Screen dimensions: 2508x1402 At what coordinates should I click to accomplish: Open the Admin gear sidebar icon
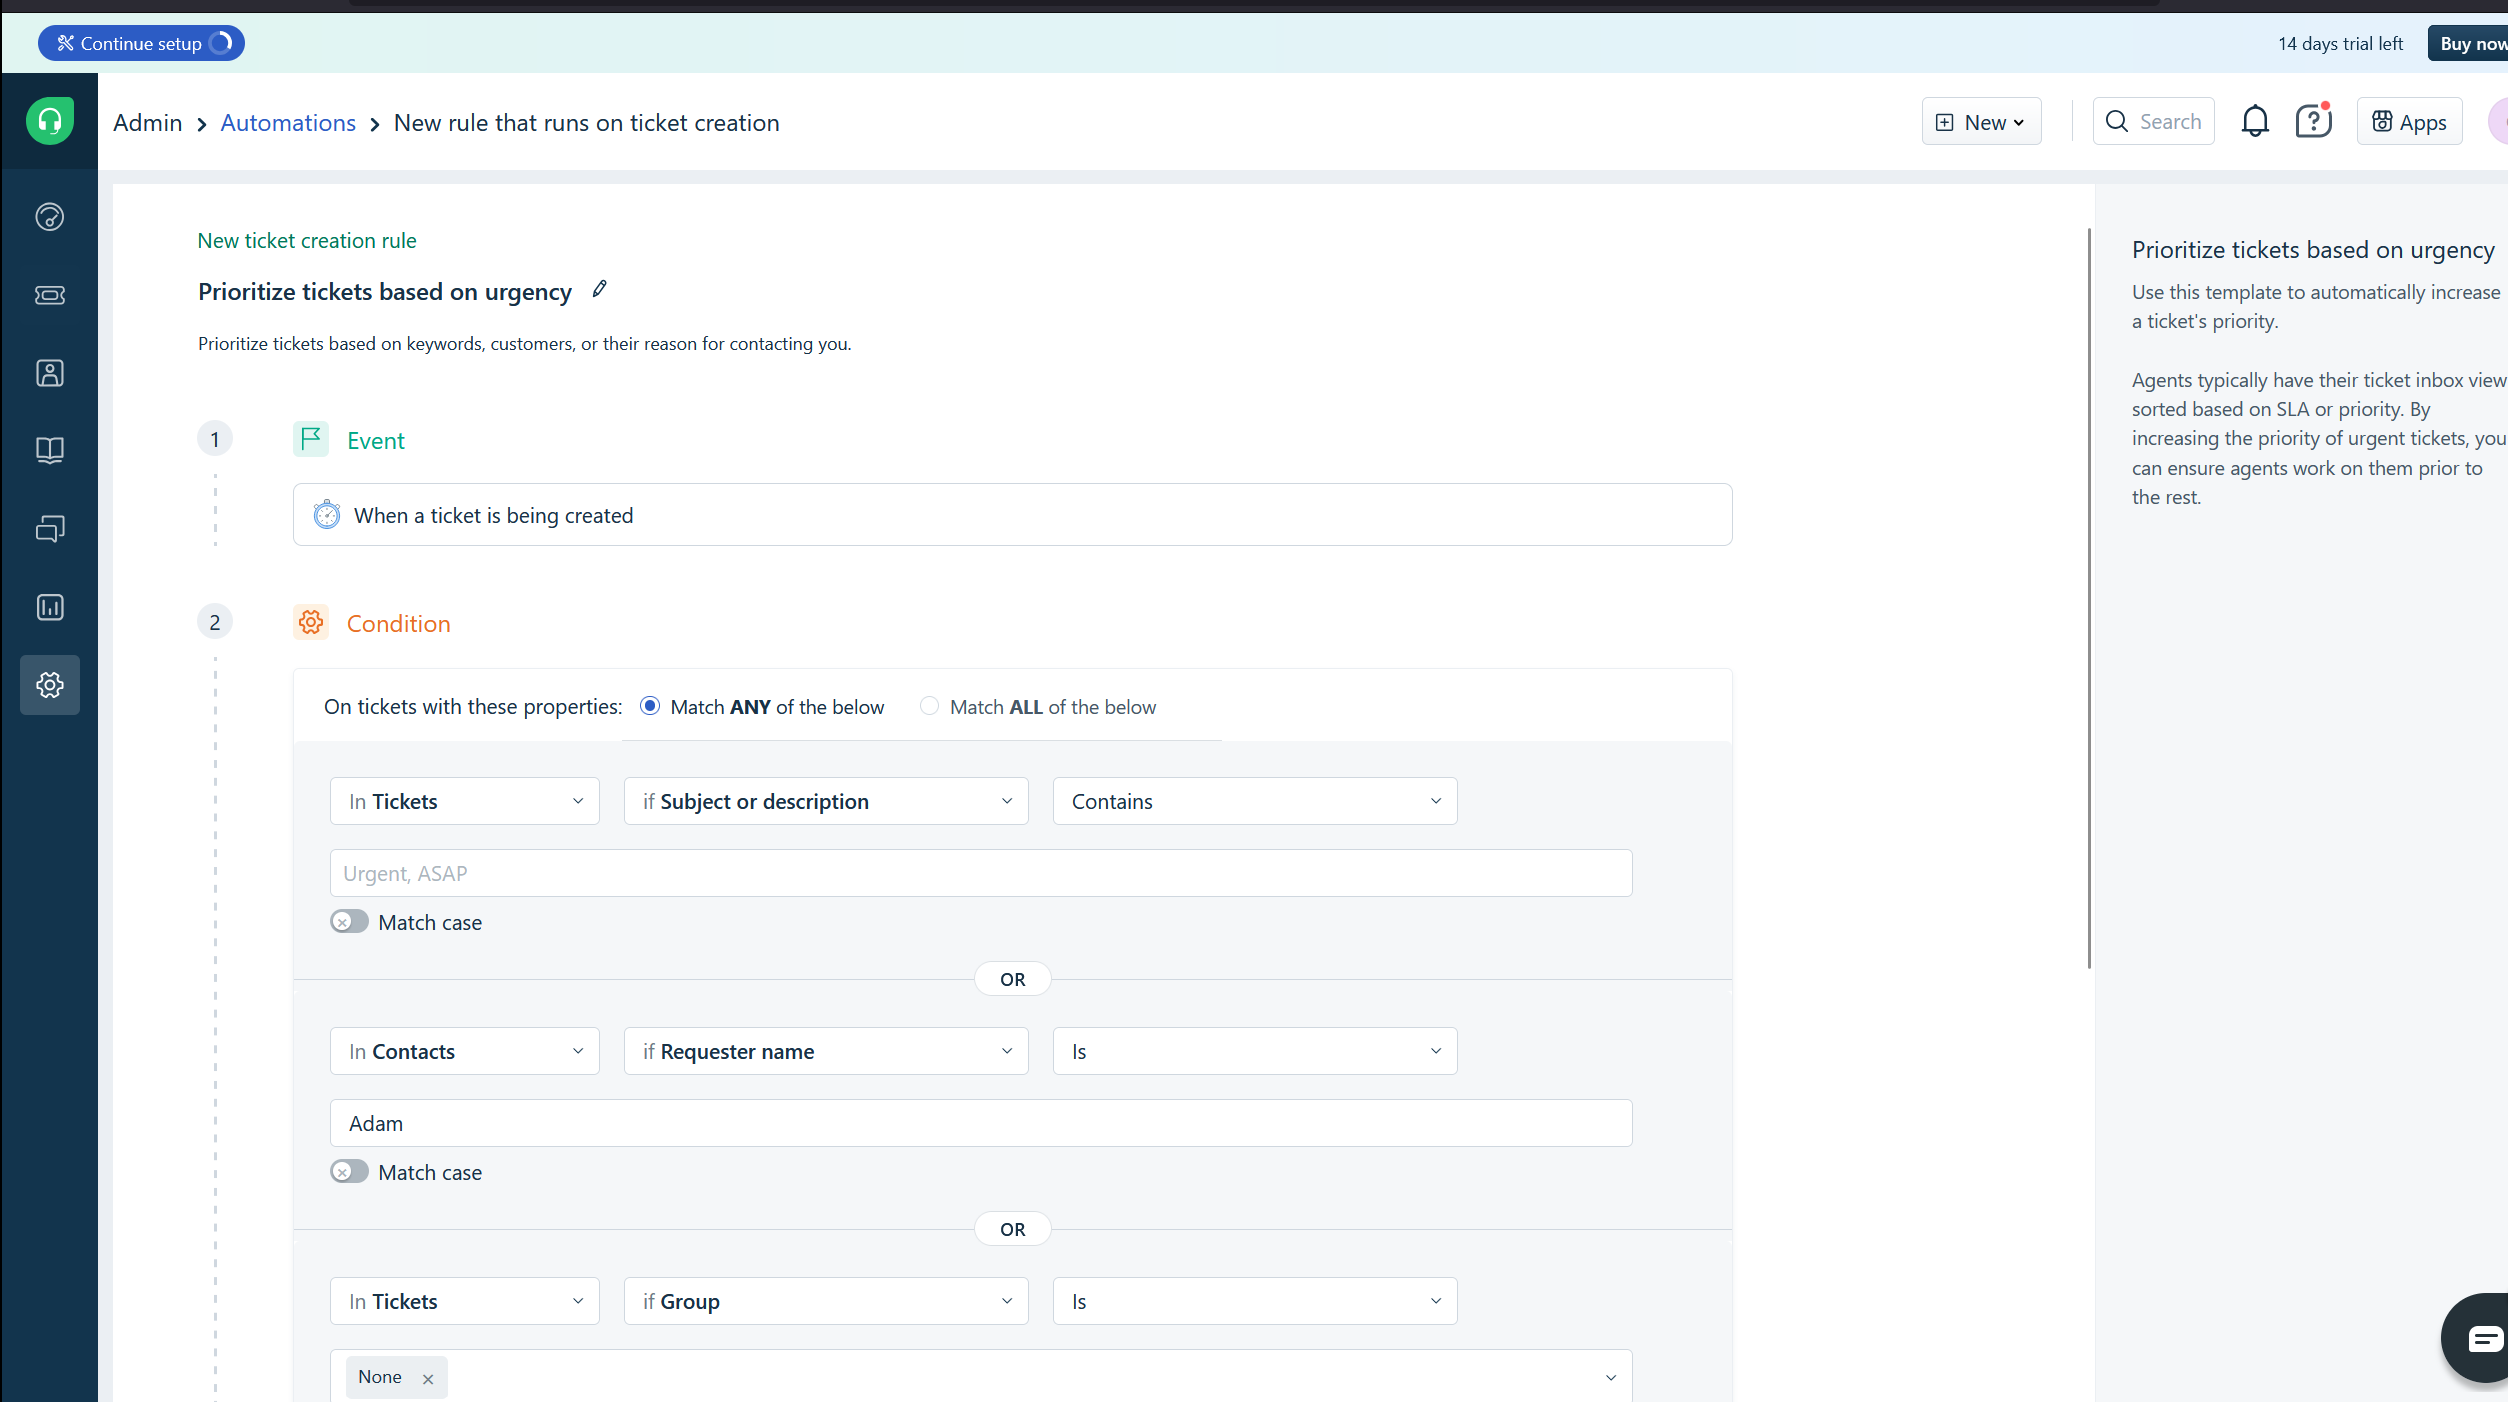tap(49, 685)
